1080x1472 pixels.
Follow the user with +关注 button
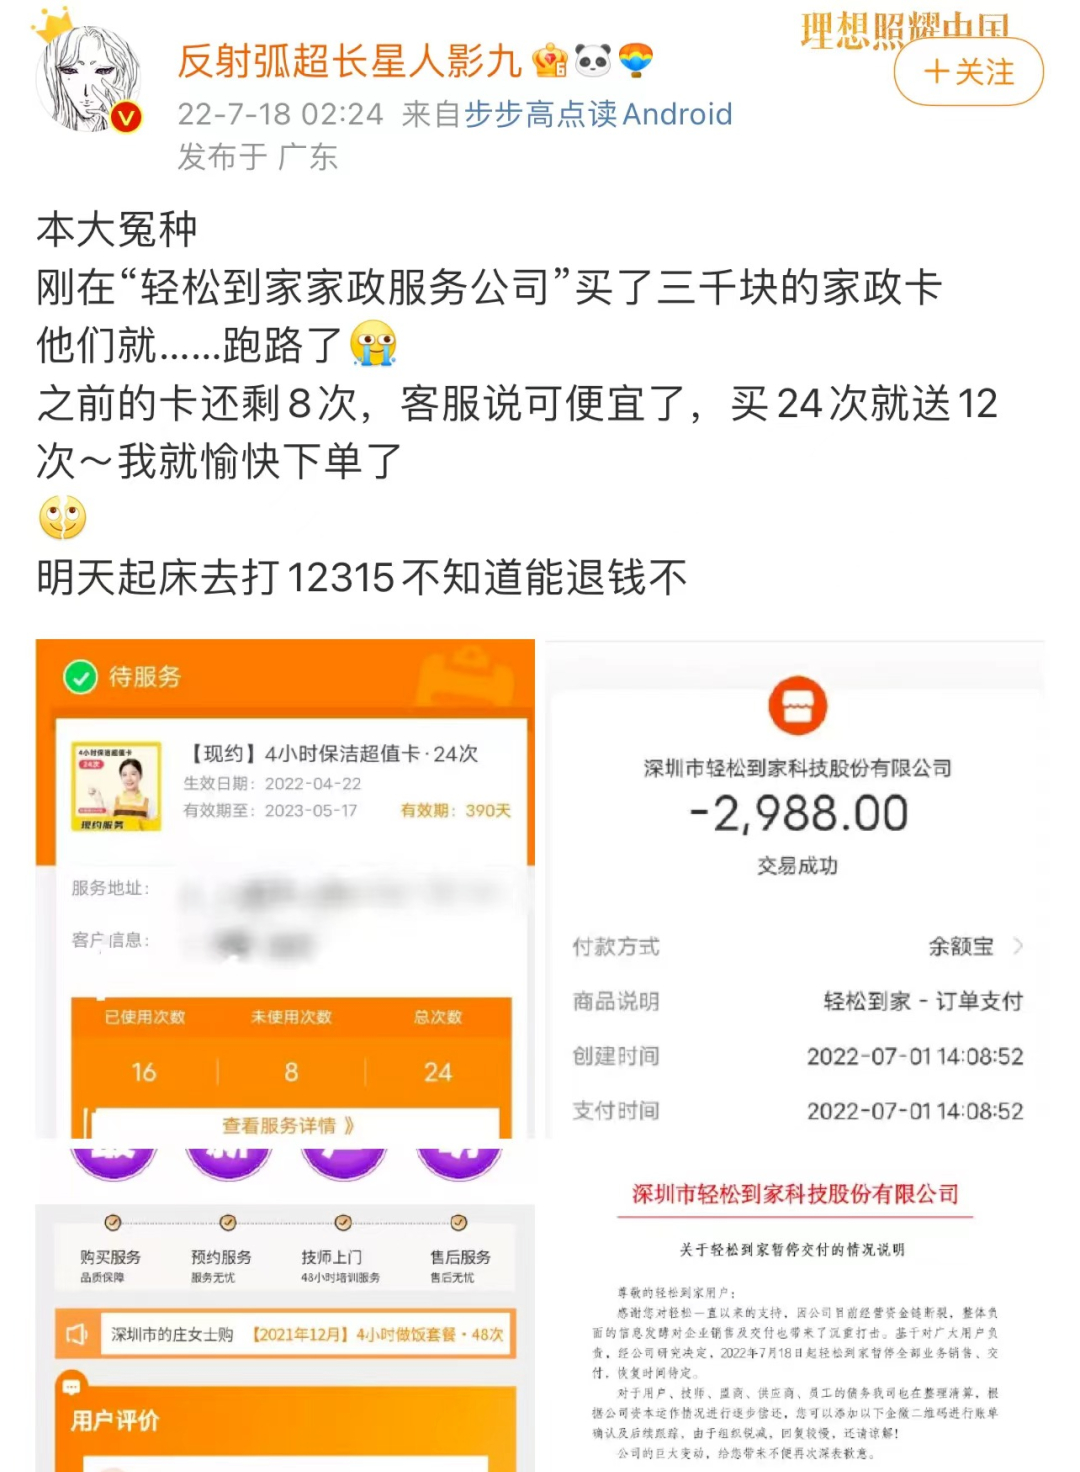pyautogui.click(x=968, y=72)
